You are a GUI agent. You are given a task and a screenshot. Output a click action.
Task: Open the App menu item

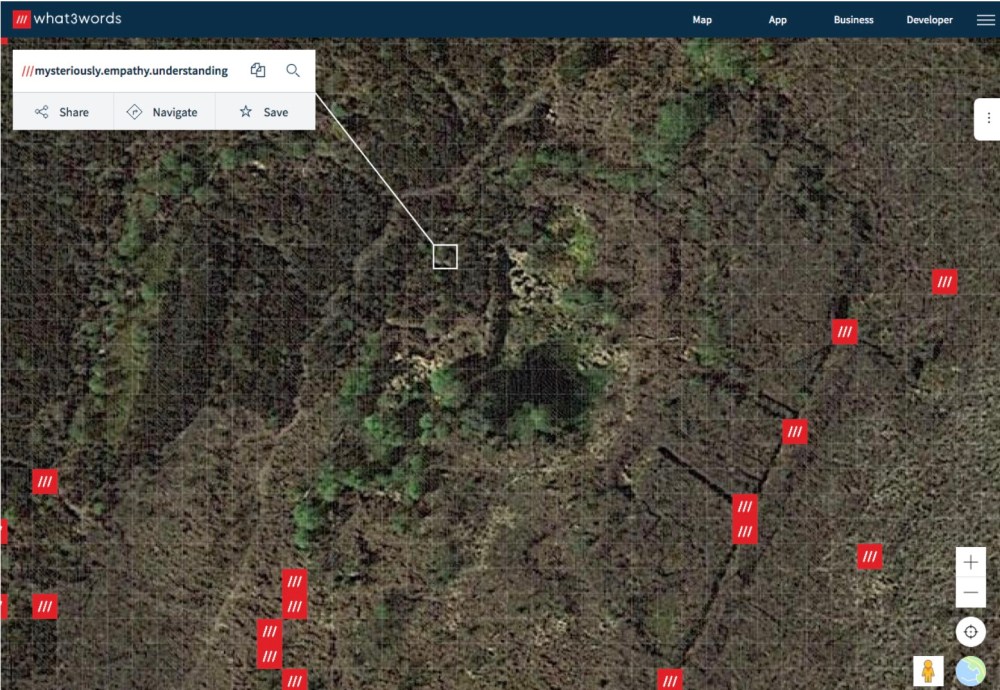[777, 20]
